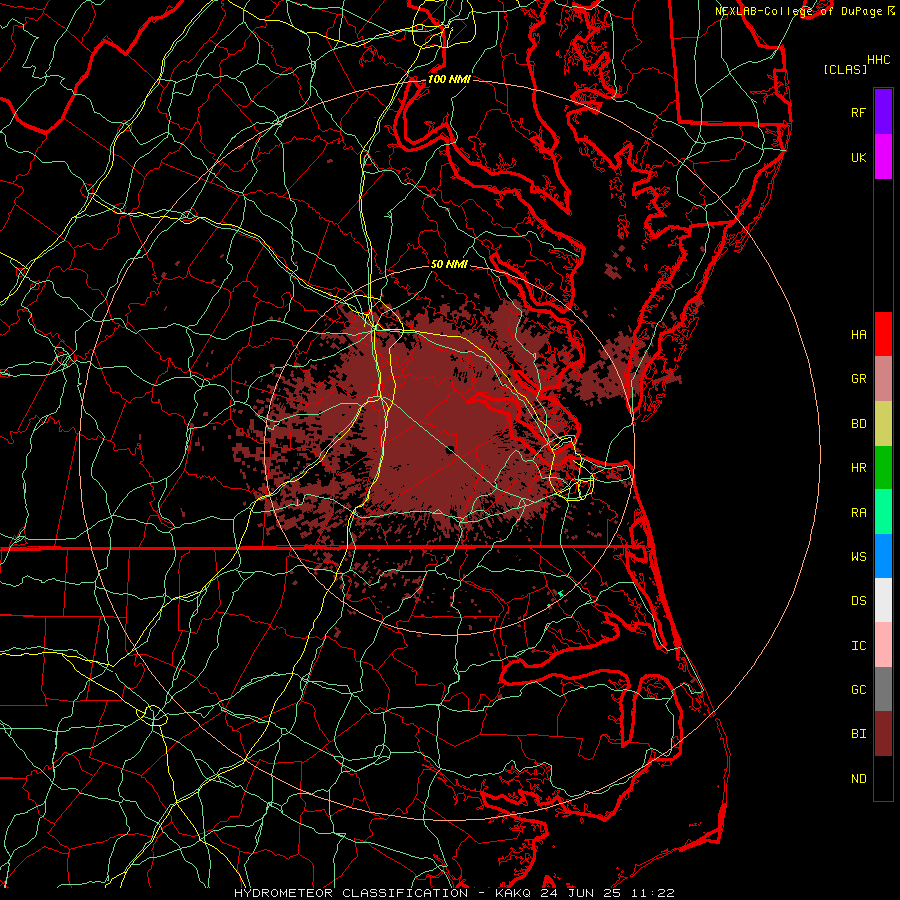The image size is (900, 900).
Task: Click the RF purple legend swatch
Action: [883, 112]
